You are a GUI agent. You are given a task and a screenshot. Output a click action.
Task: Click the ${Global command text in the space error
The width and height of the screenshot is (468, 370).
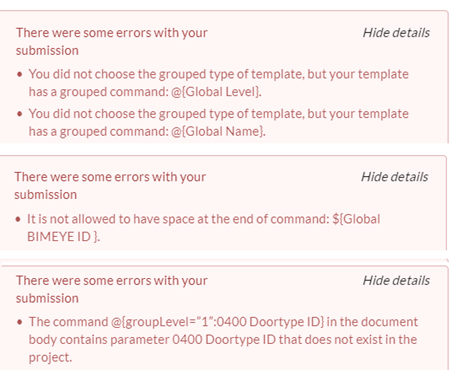356,219
